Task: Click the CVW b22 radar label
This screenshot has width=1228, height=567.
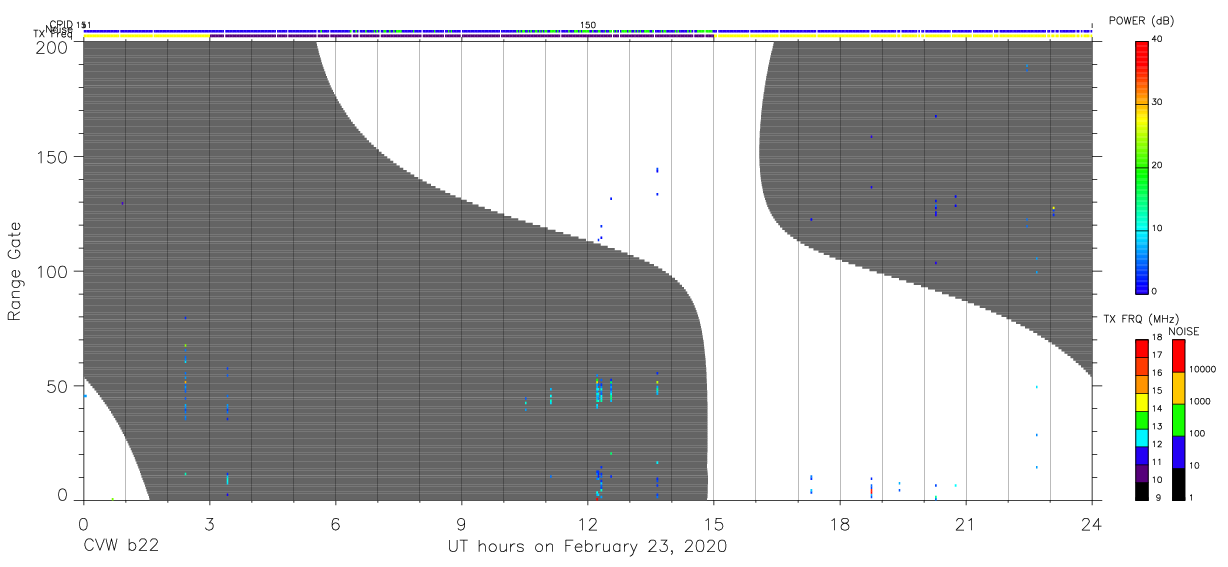Action: (x=121, y=547)
